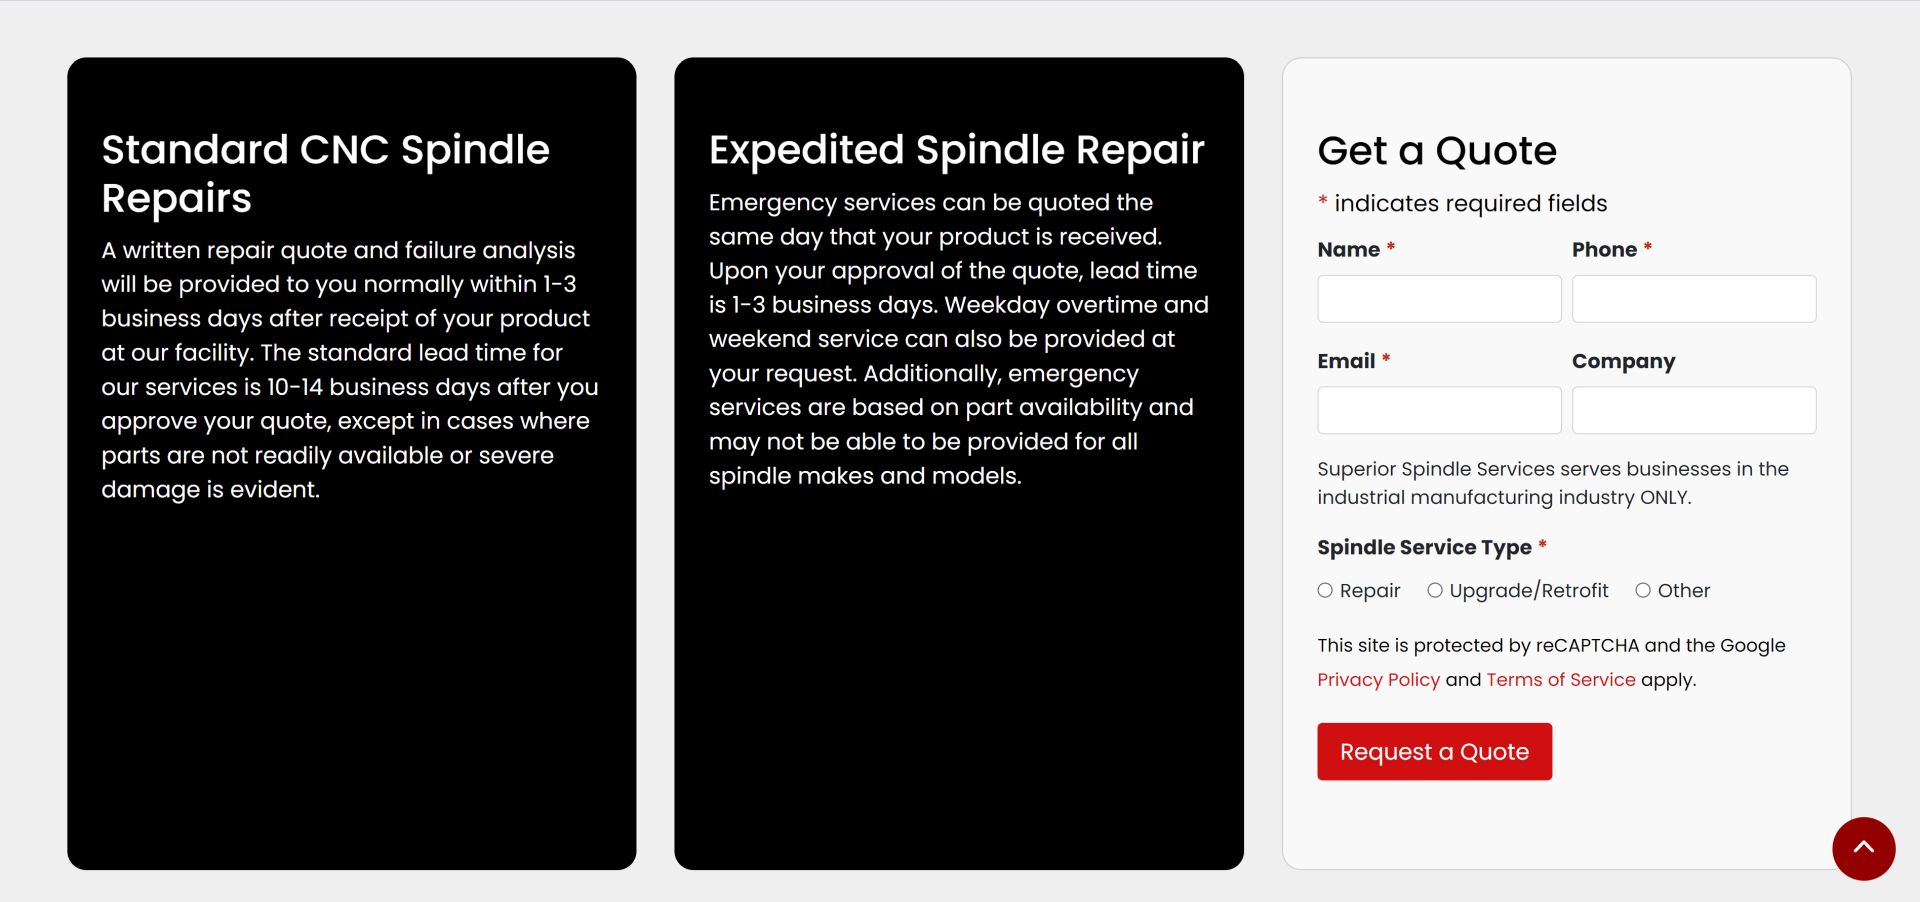Click the Company field label
1920x902 pixels.
pyautogui.click(x=1623, y=362)
